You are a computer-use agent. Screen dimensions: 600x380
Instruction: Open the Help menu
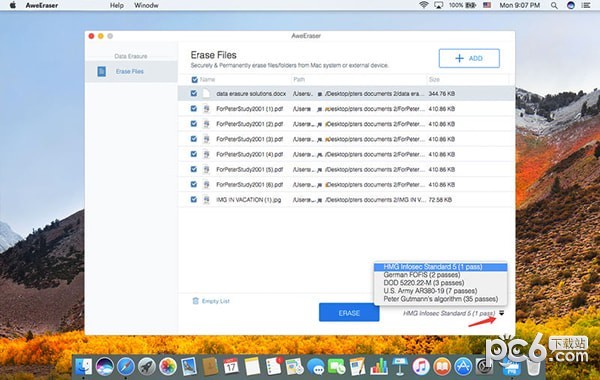(x=117, y=5)
